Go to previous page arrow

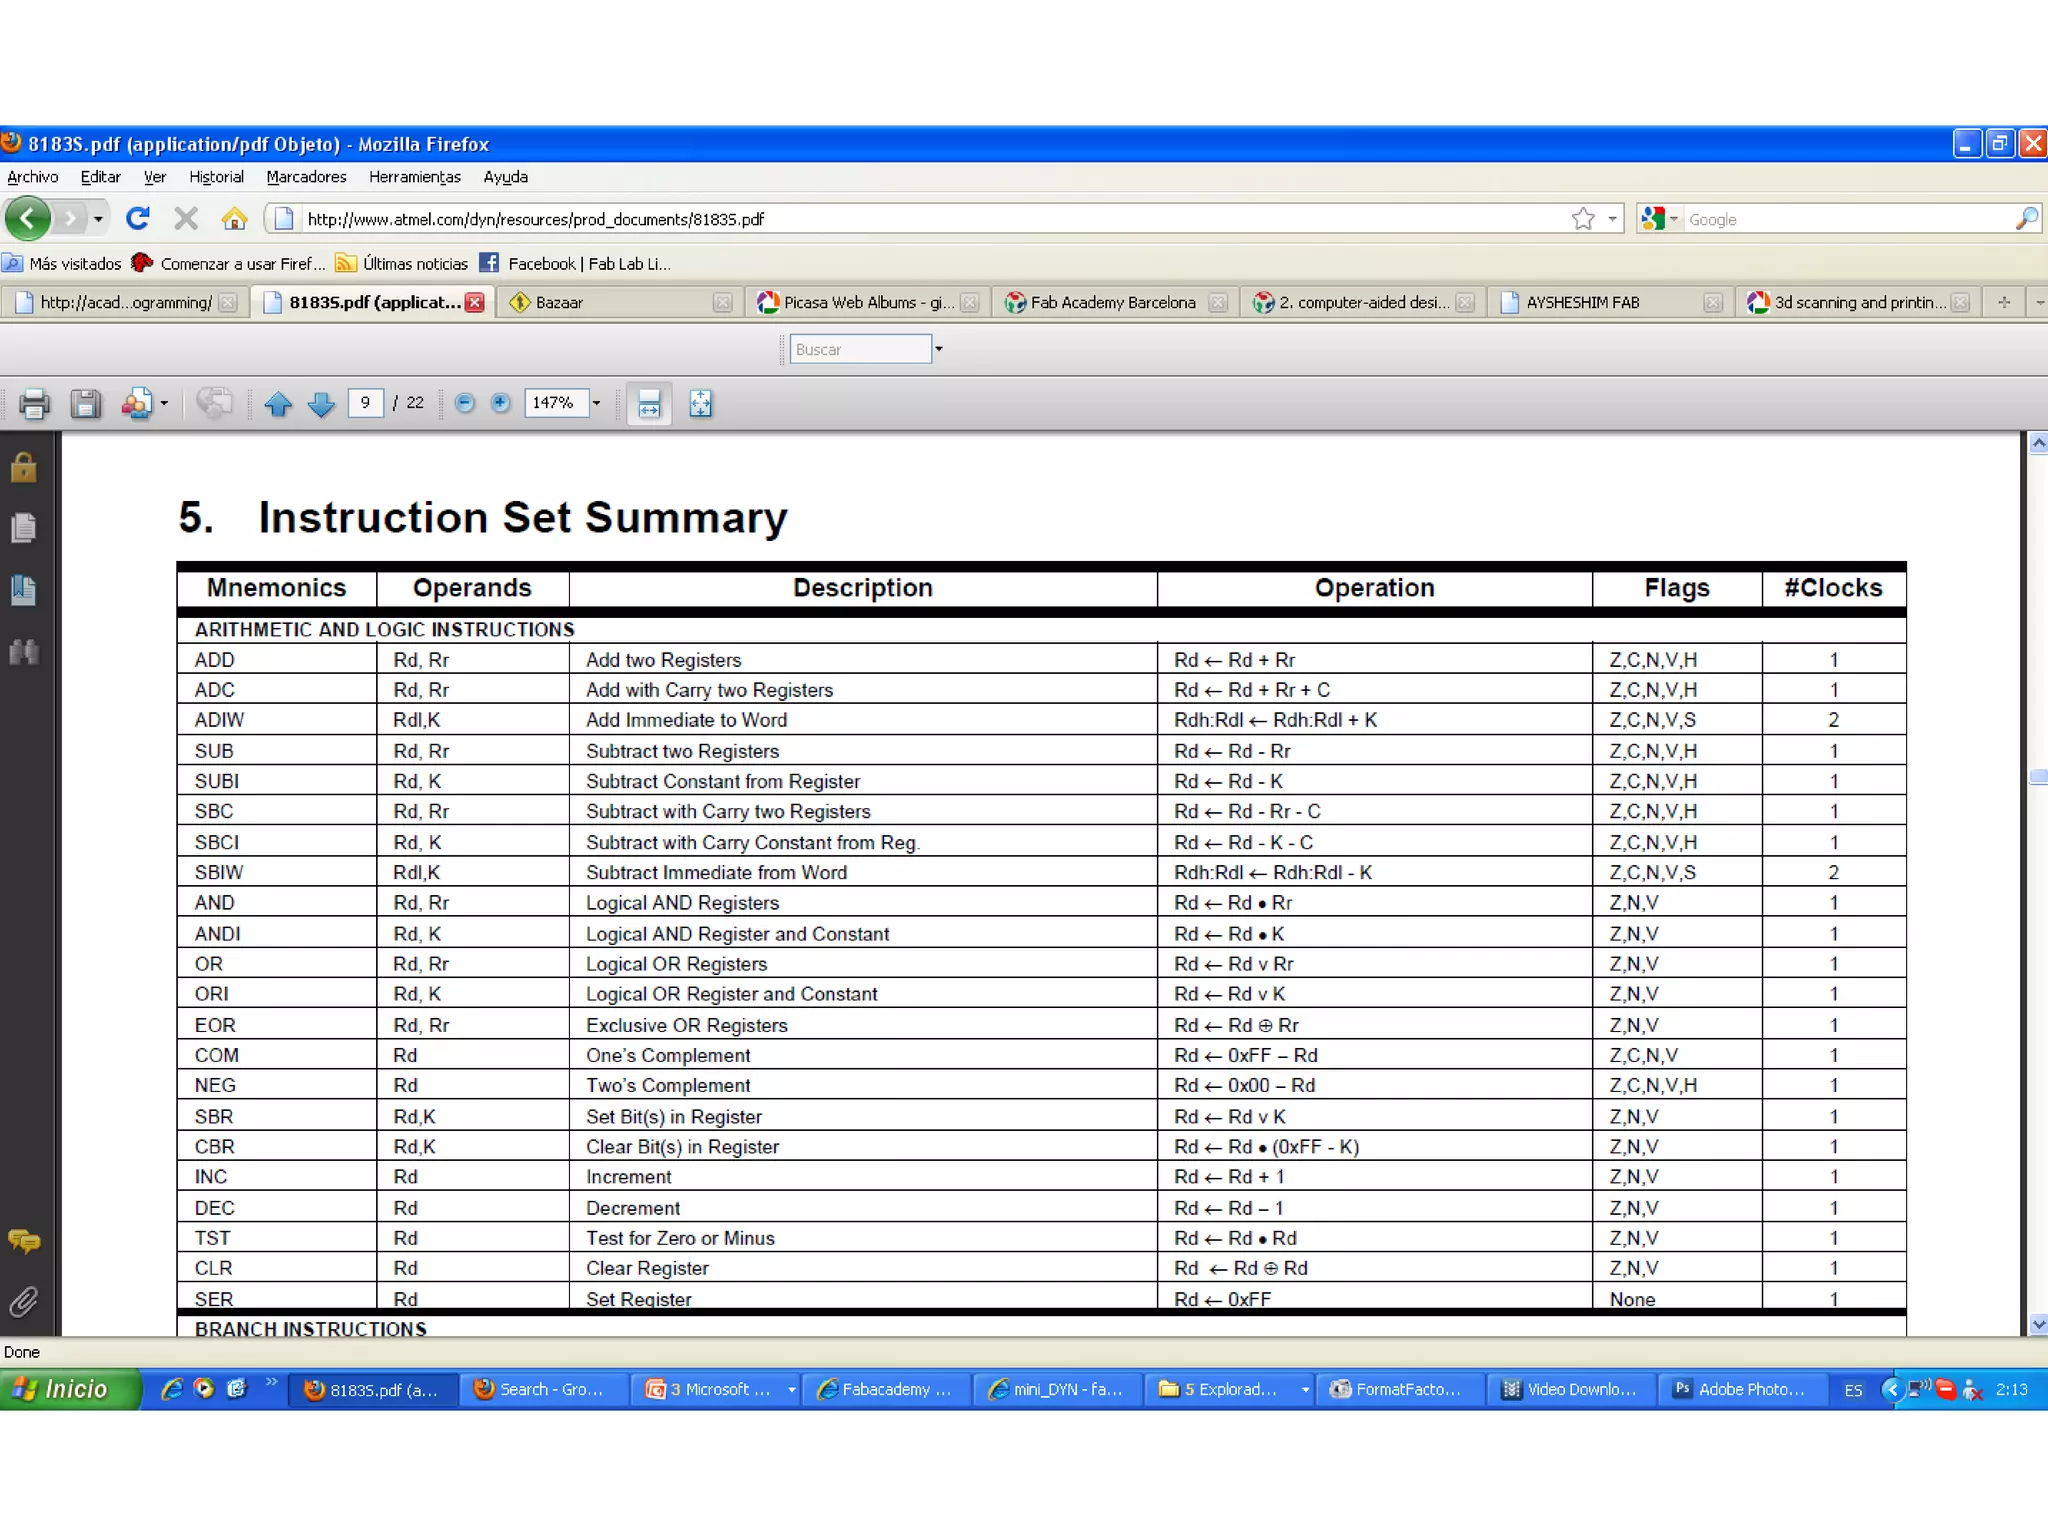[278, 404]
